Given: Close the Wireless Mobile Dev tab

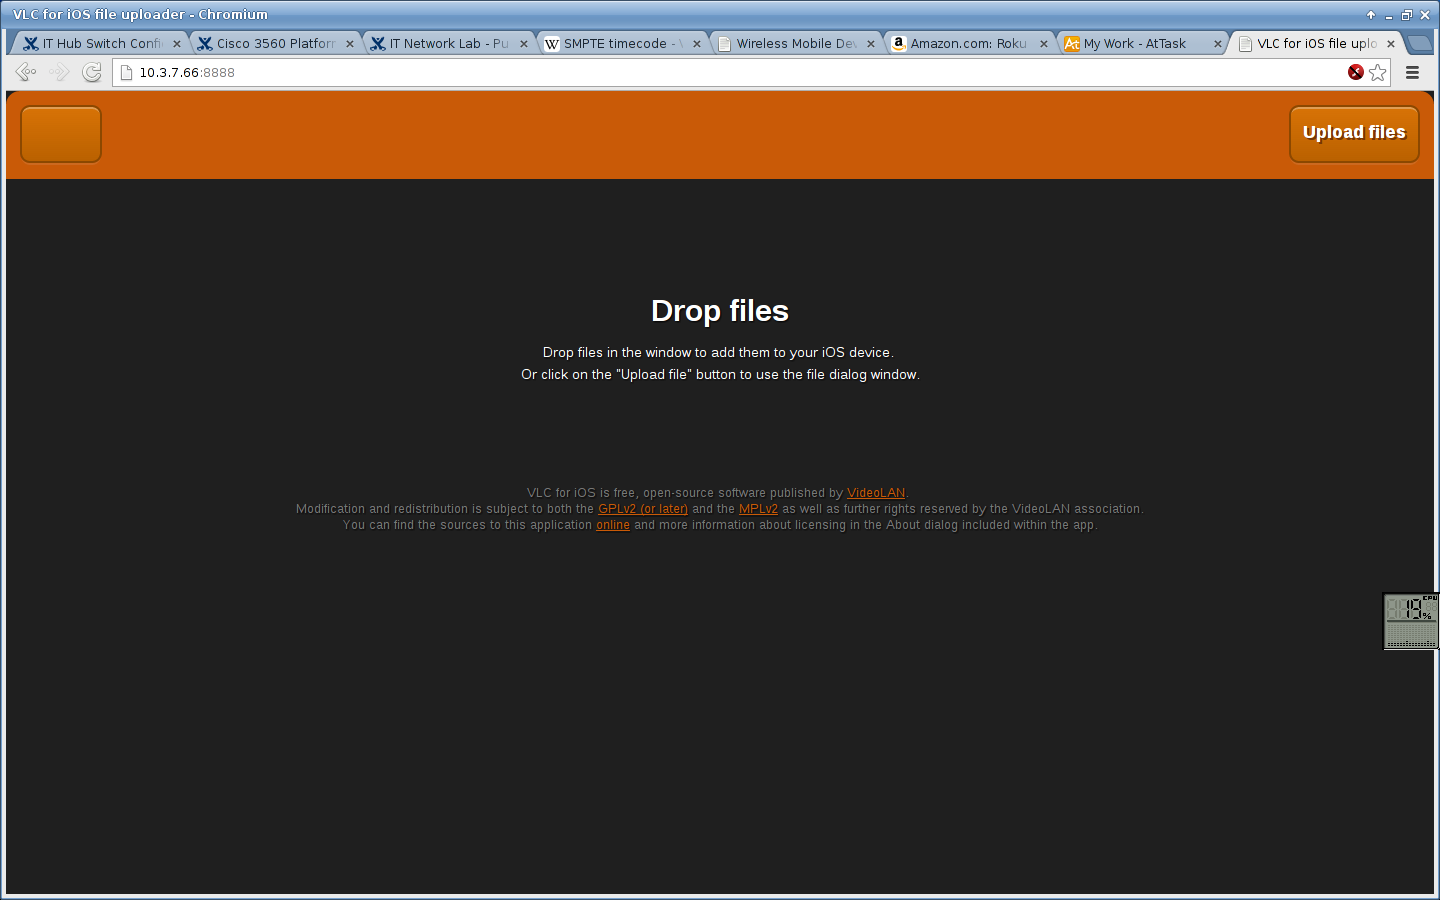Looking at the screenshot, I should coord(871,44).
